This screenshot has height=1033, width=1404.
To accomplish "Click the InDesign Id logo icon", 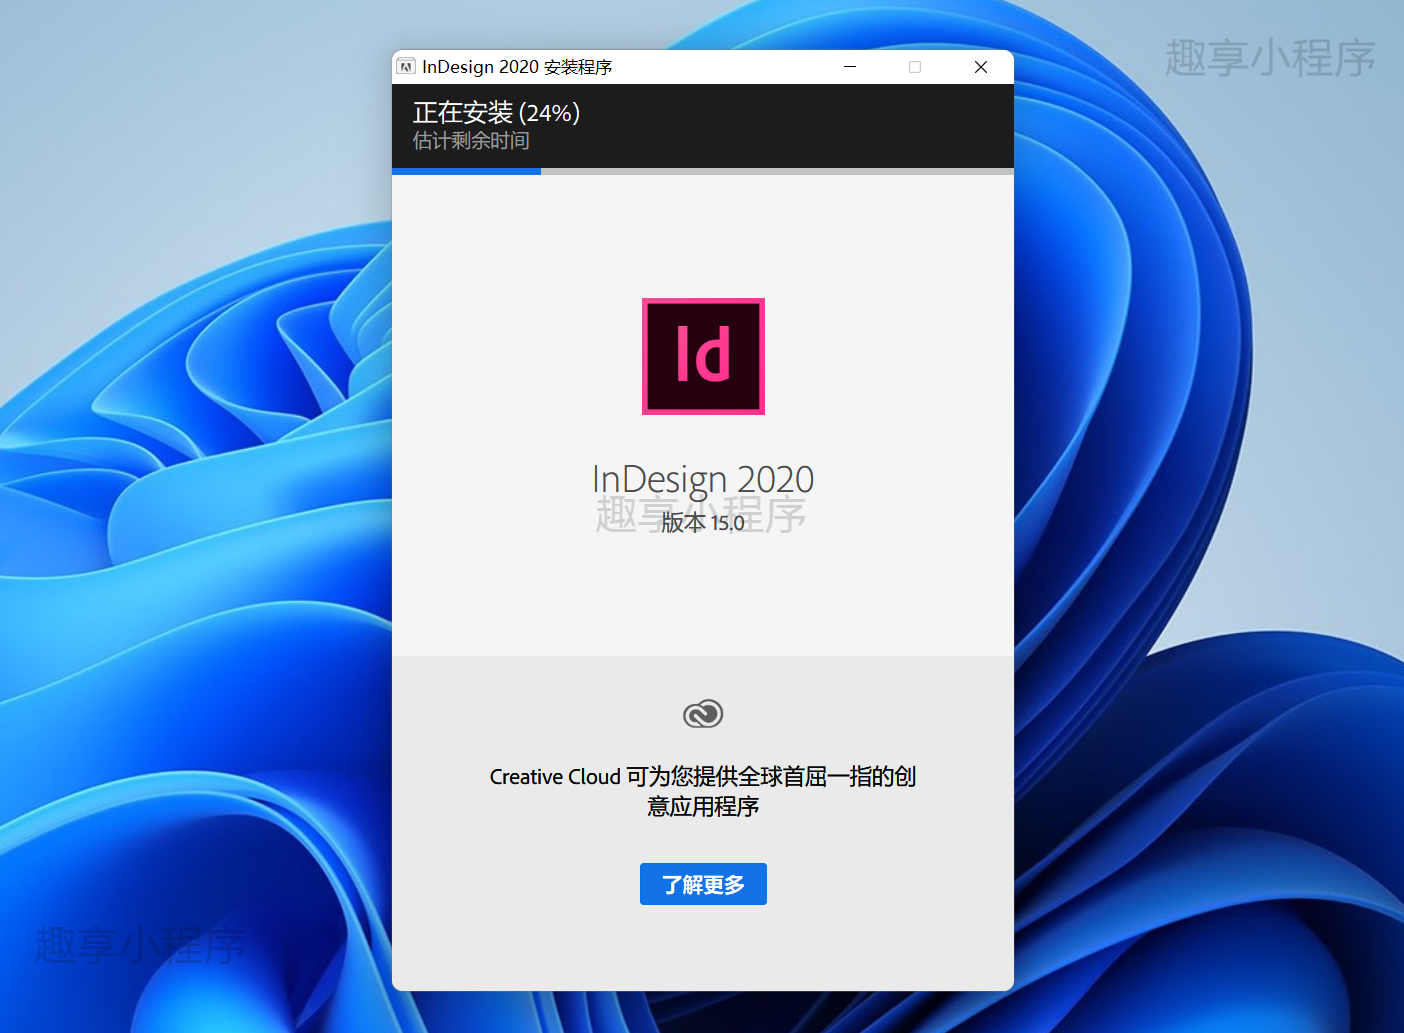I will point(703,356).
